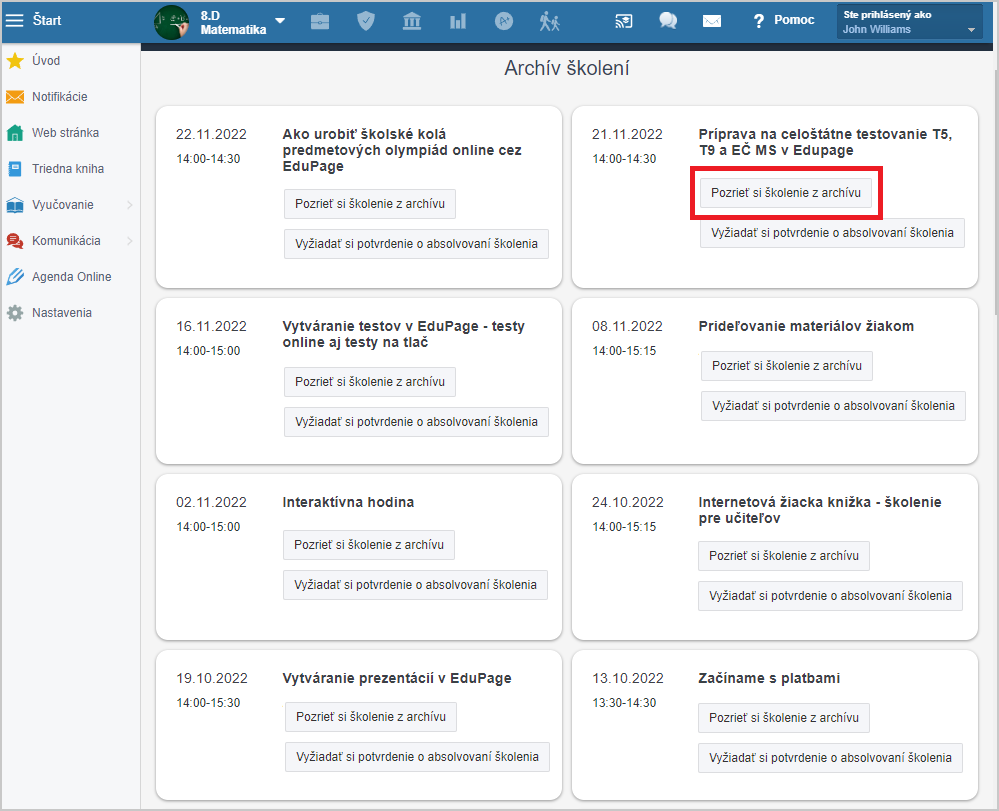Screen dimensions: 999x811
Task: Watch archived Vytváranie testov training
Action: (x=370, y=382)
